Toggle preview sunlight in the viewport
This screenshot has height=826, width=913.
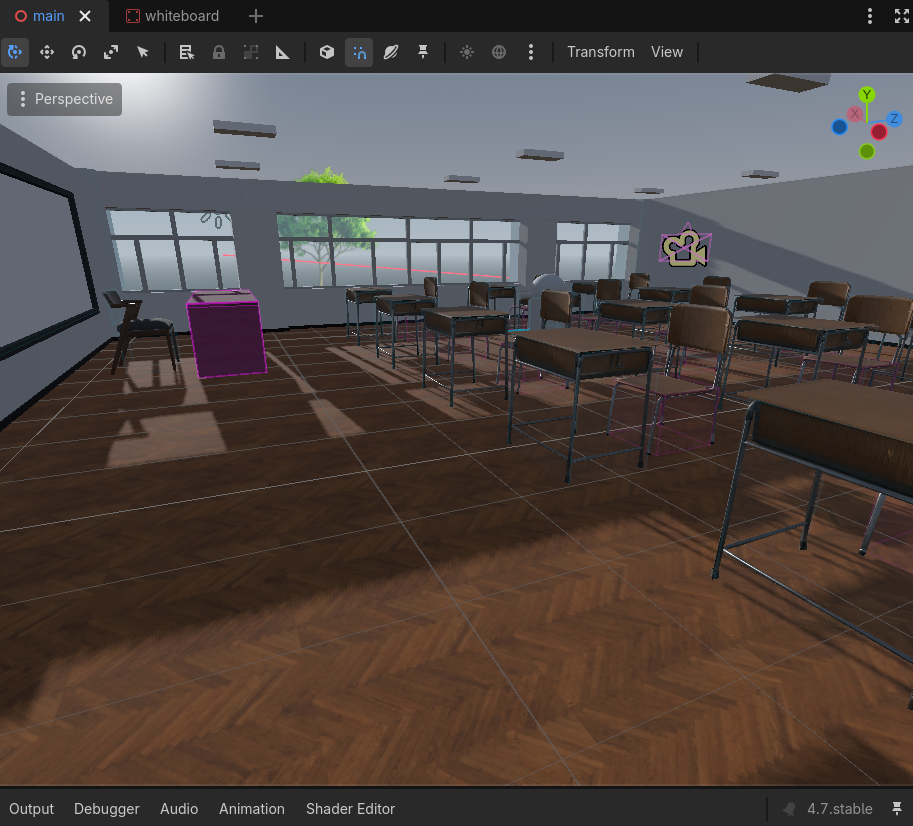point(466,52)
